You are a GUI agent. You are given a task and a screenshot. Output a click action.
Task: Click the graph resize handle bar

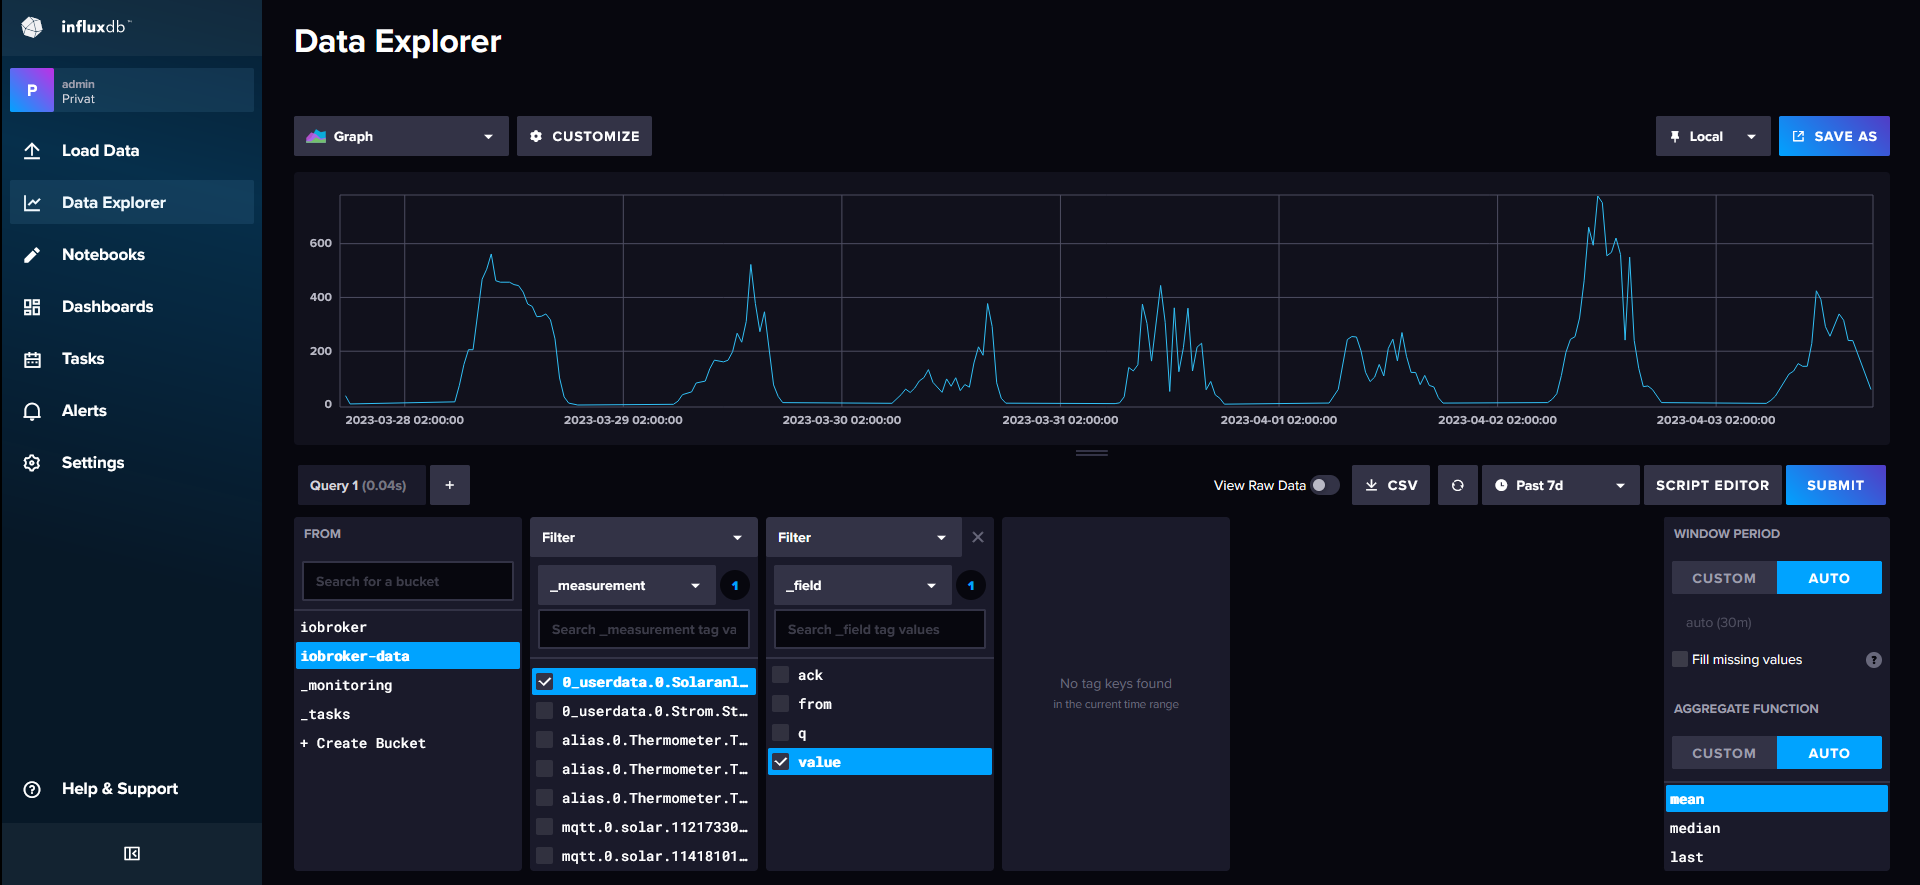[x=1091, y=453]
